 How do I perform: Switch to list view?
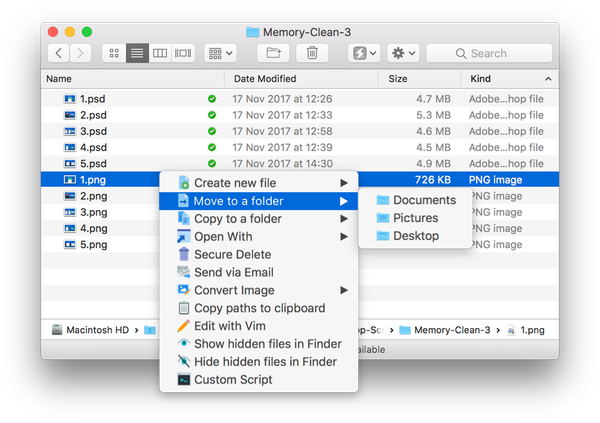point(137,53)
